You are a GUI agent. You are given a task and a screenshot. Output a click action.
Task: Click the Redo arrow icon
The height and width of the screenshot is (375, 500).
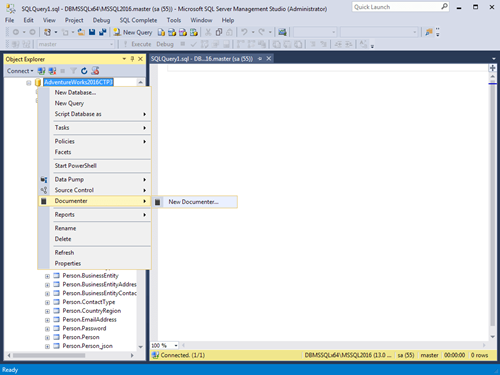point(261,32)
